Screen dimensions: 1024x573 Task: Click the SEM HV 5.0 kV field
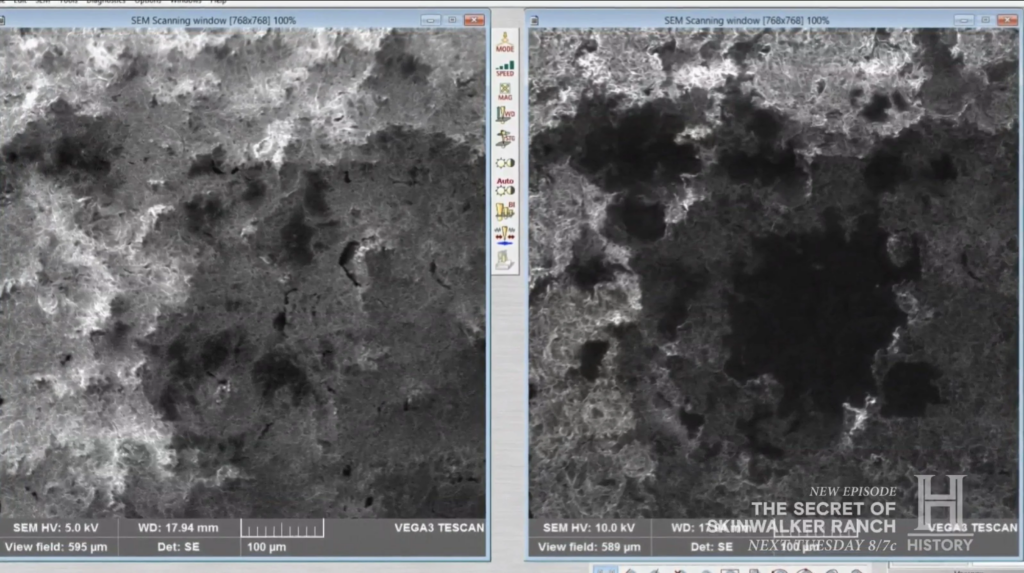(x=58, y=527)
